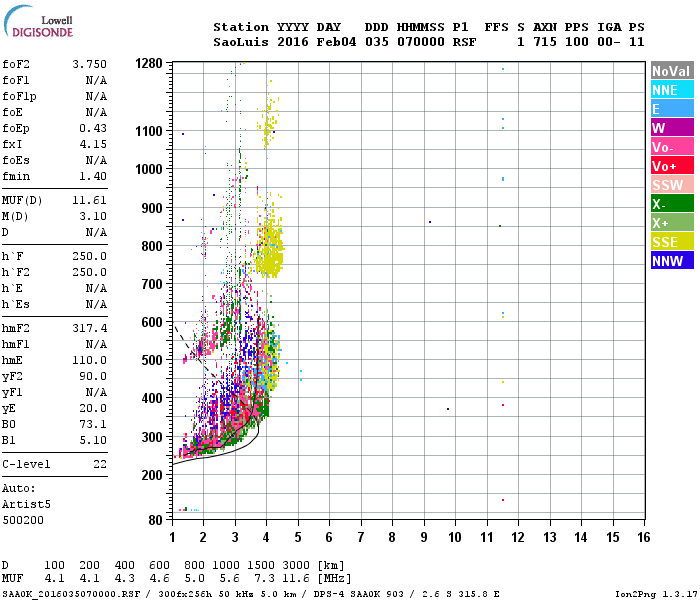The width and height of the screenshot is (700, 600).
Task: Click the 1100 km axis label
Action: tap(149, 131)
